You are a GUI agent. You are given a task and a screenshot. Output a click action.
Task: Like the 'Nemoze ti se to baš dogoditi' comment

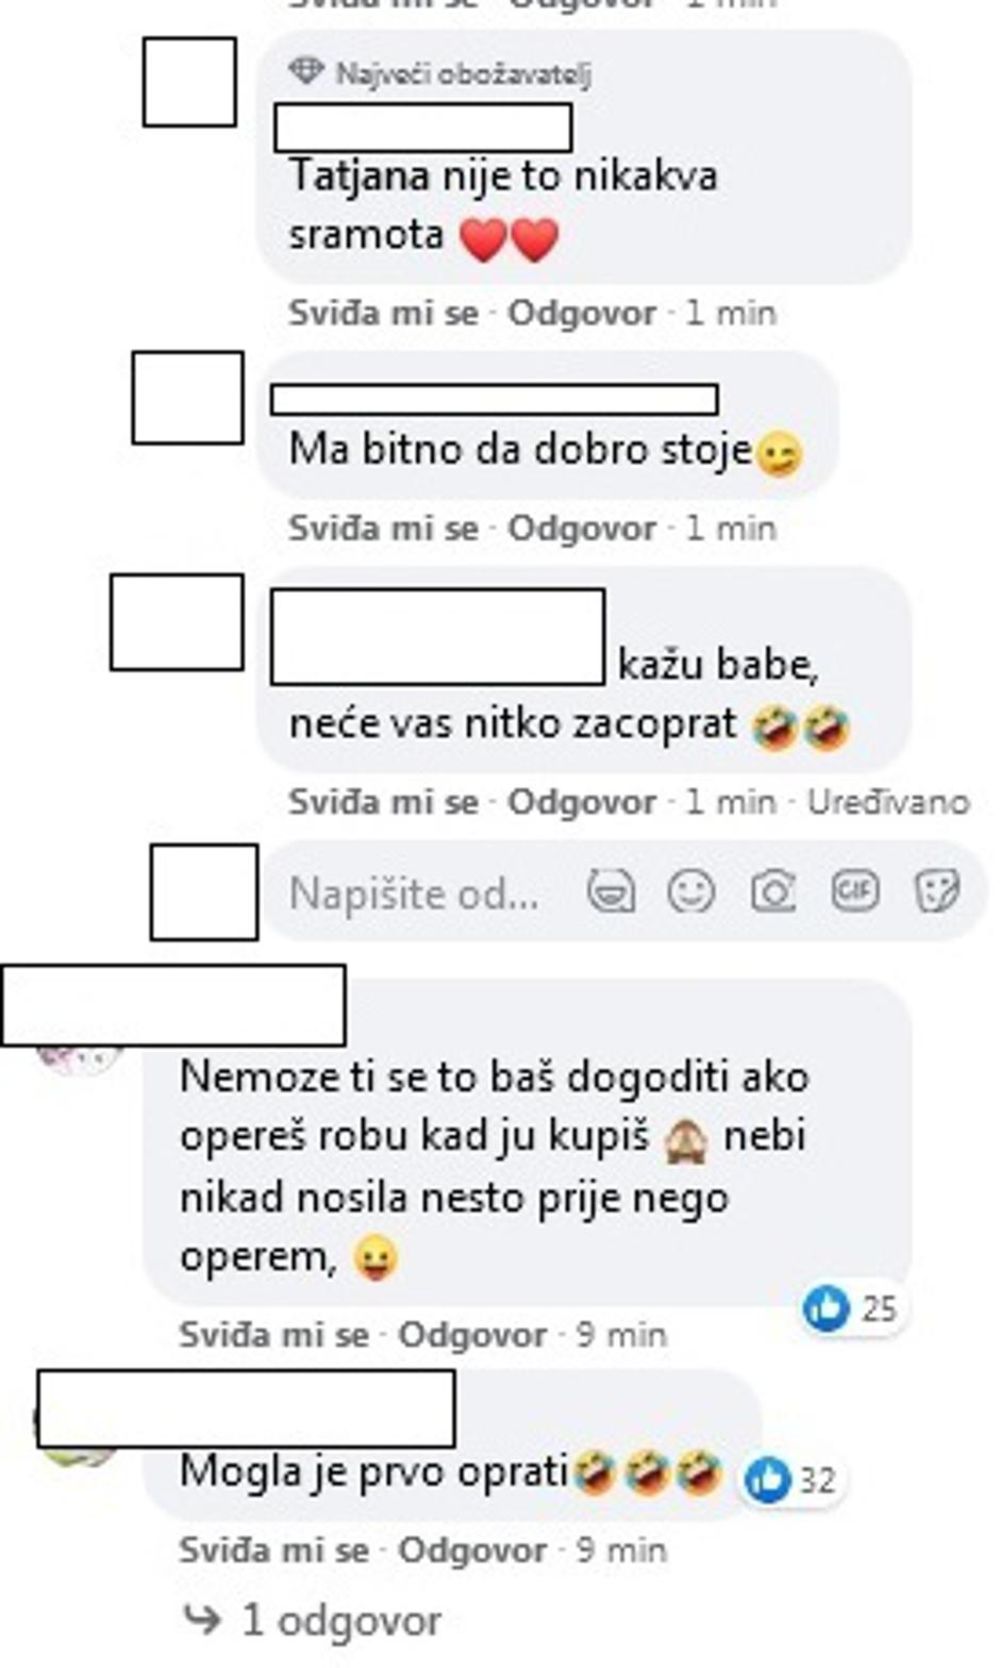(x=274, y=1335)
